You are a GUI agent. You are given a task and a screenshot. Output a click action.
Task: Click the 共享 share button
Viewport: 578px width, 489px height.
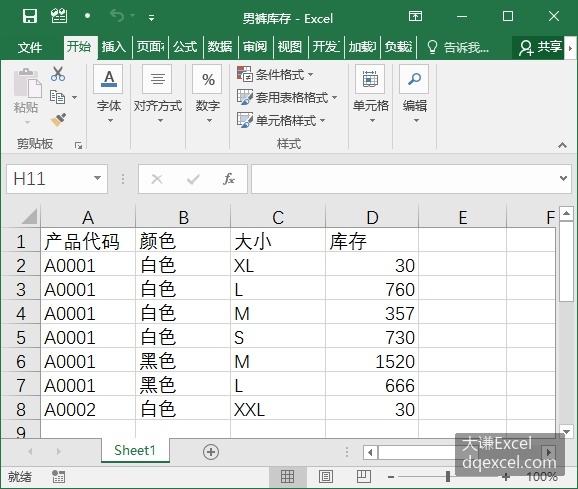point(540,48)
